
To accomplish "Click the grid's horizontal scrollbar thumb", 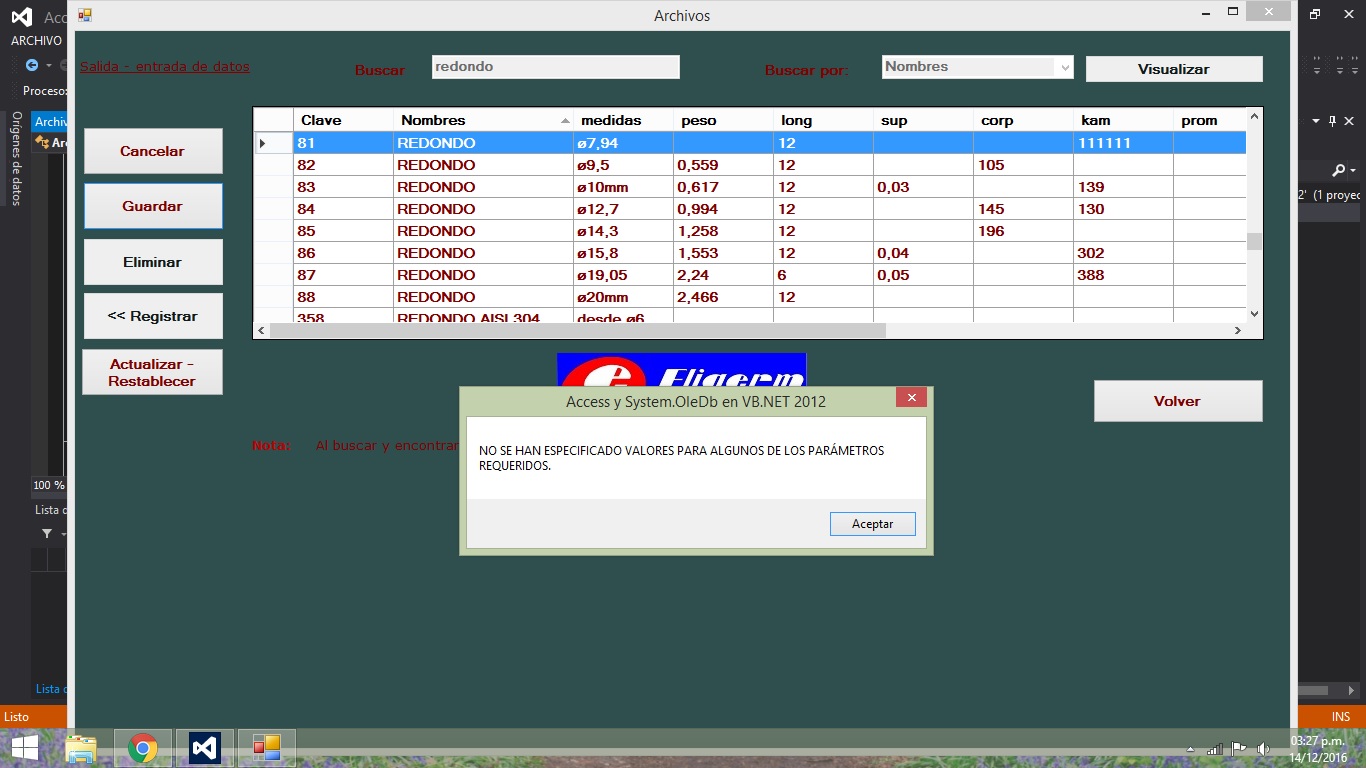I will click(x=577, y=330).
